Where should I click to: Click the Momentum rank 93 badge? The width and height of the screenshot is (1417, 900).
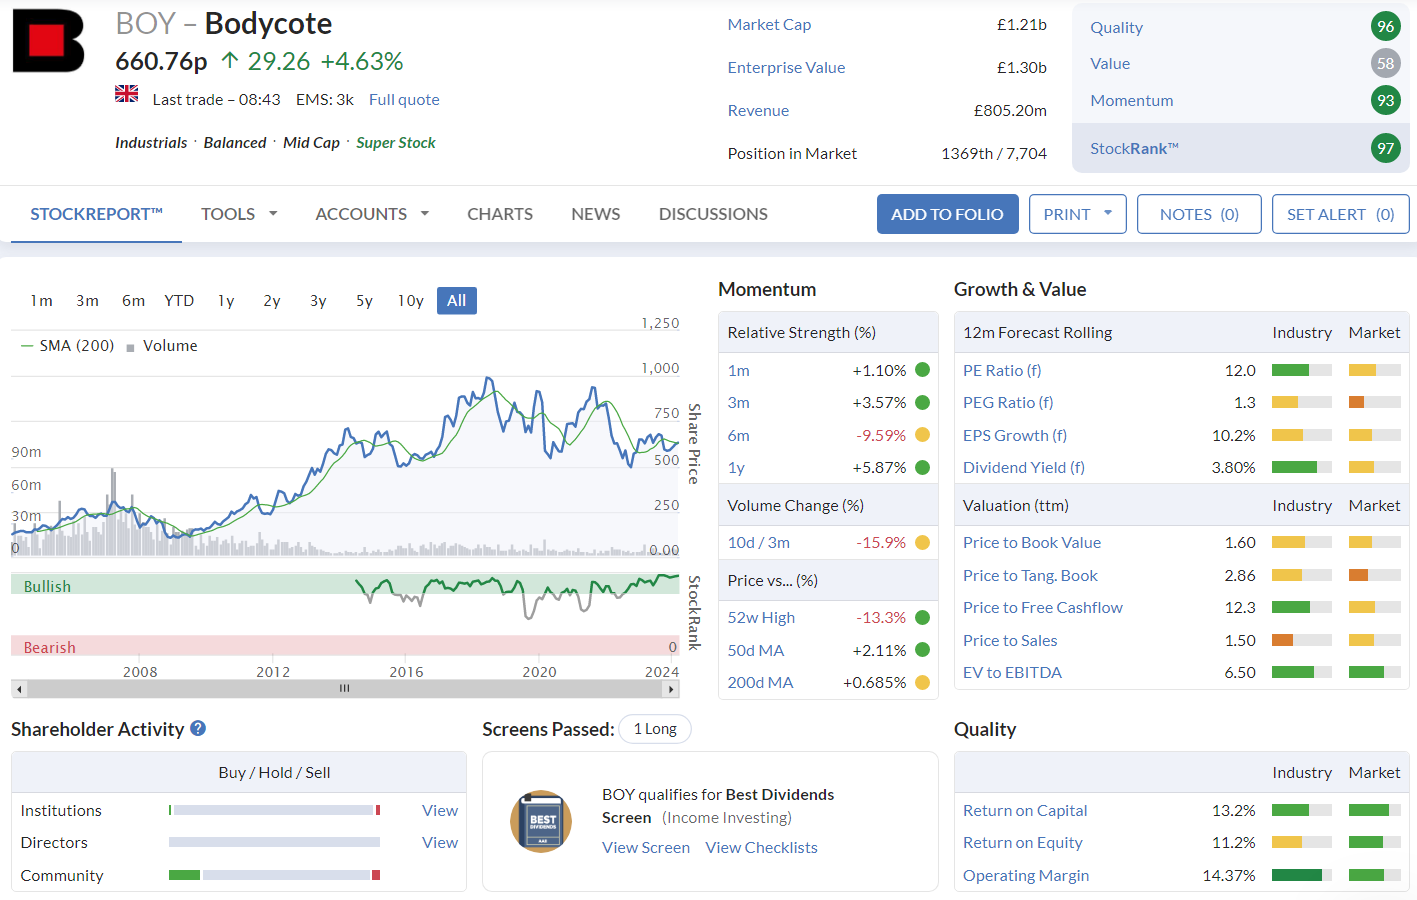click(x=1385, y=100)
